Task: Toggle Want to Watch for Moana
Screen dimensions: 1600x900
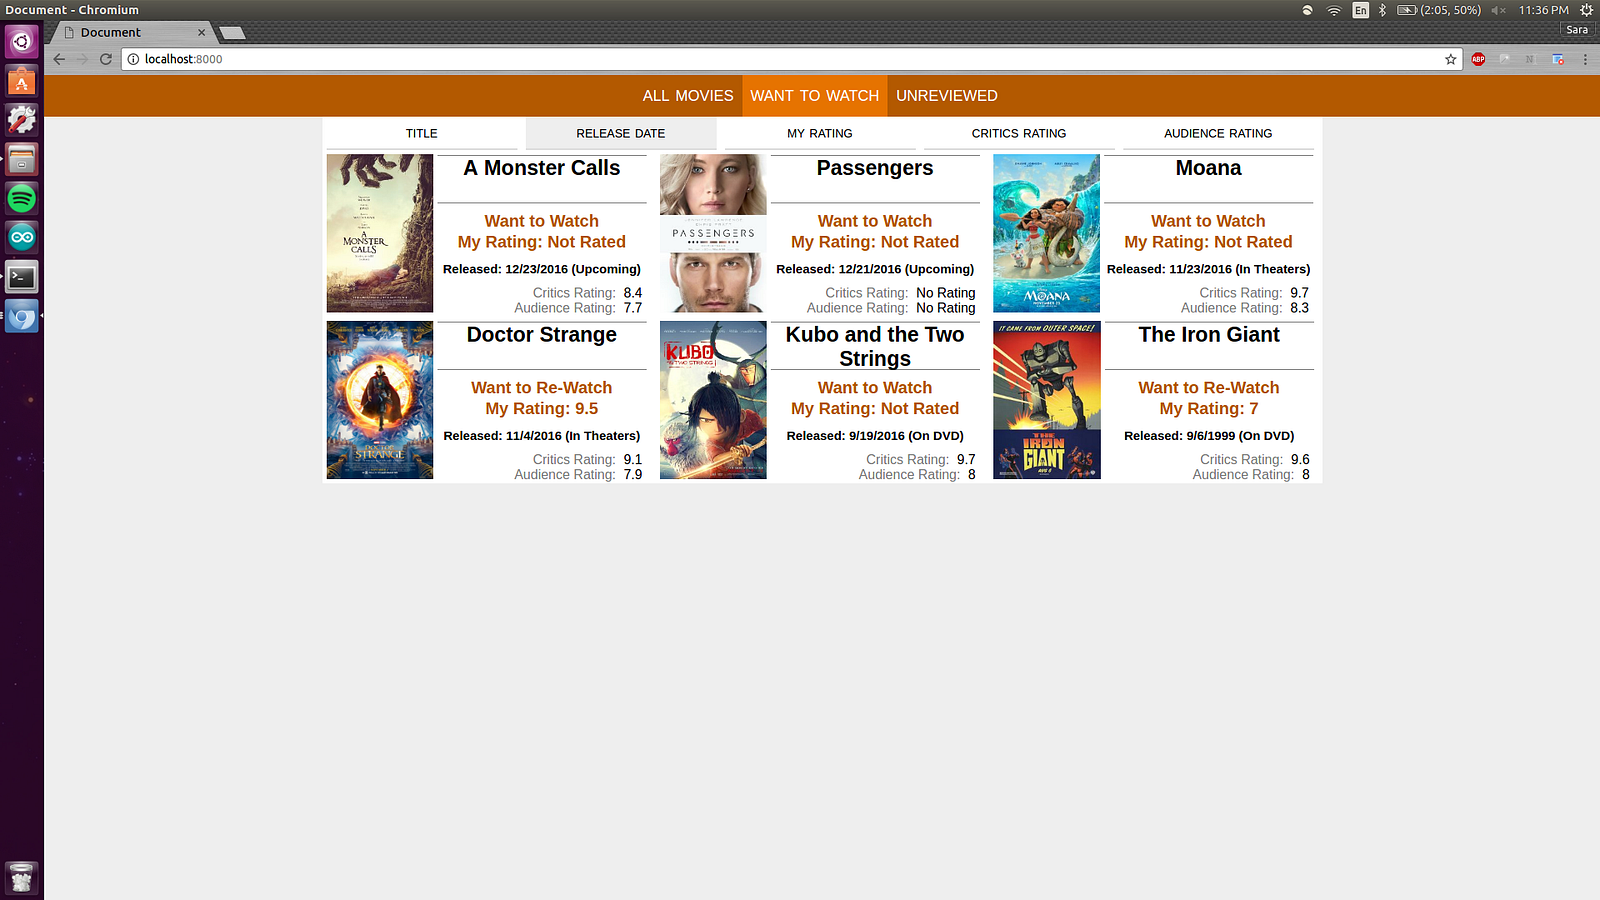Action: click(x=1208, y=221)
